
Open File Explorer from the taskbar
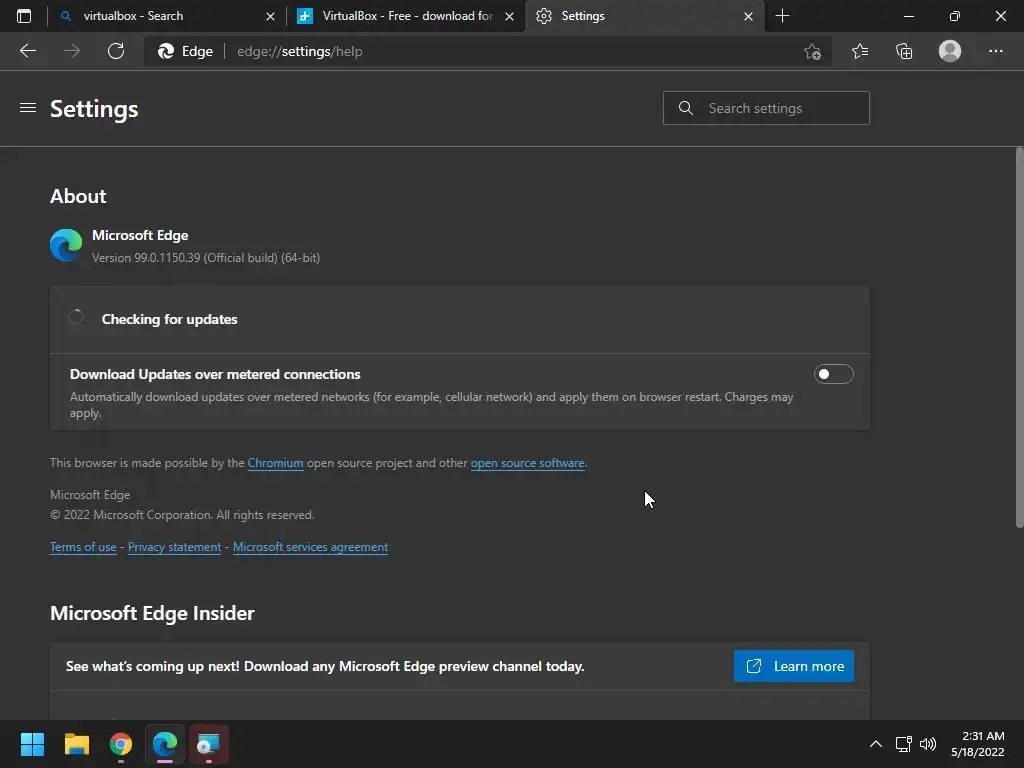[x=76, y=744]
